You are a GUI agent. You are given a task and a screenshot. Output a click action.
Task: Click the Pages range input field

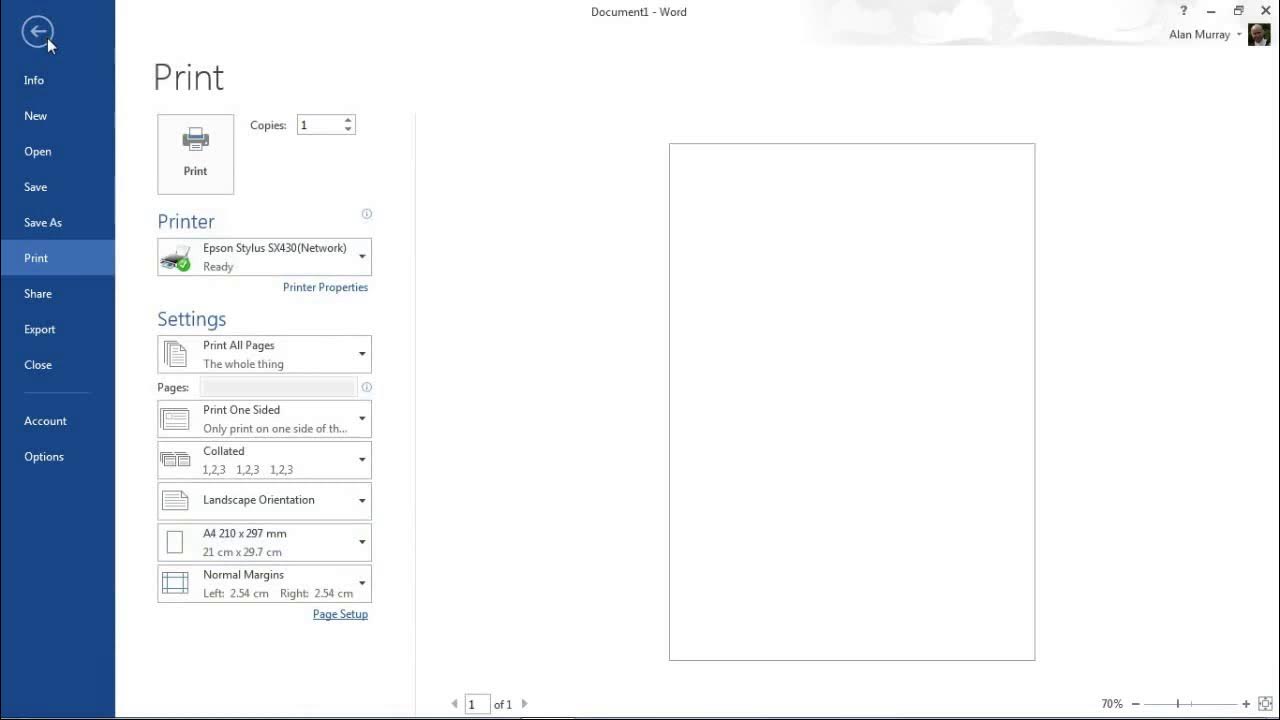tap(277, 387)
